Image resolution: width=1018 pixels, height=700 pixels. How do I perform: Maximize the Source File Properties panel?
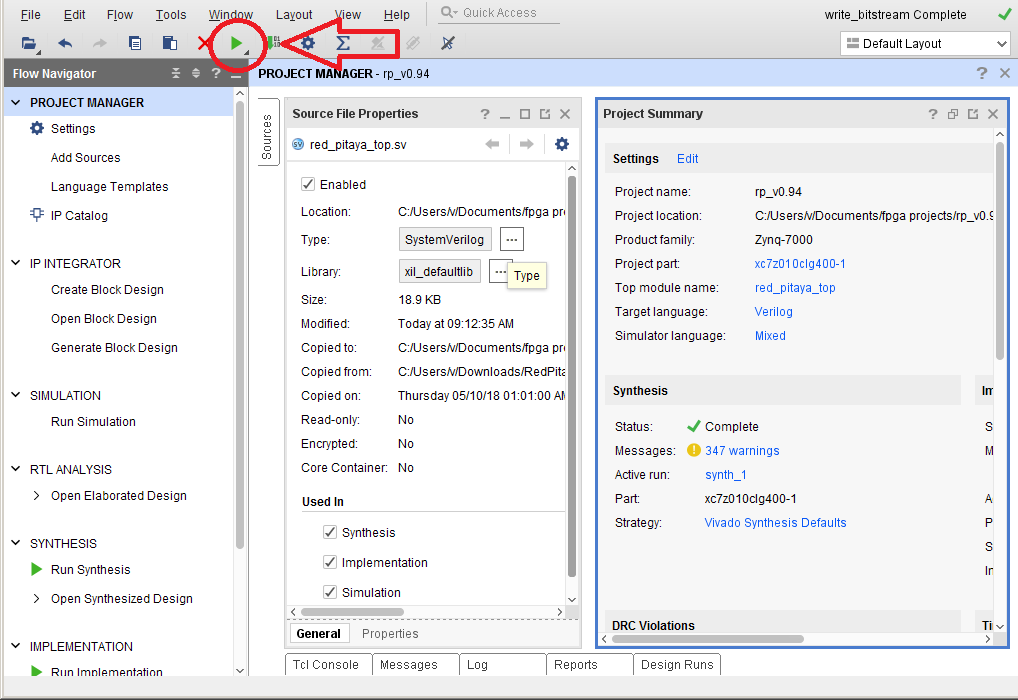click(x=525, y=114)
